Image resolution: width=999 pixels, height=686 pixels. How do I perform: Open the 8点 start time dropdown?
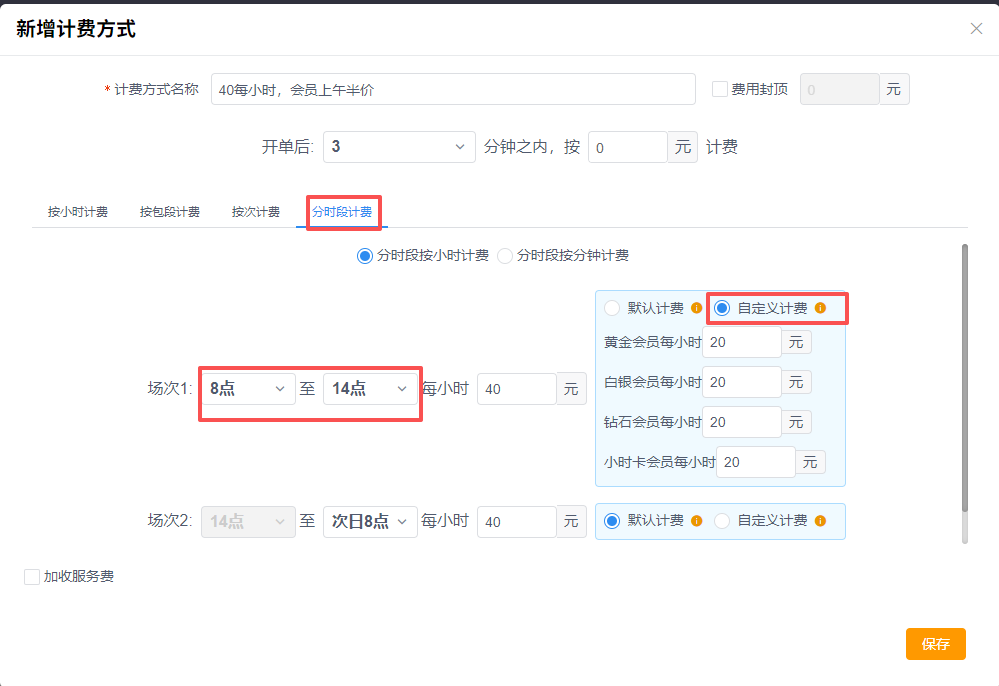(x=247, y=388)
